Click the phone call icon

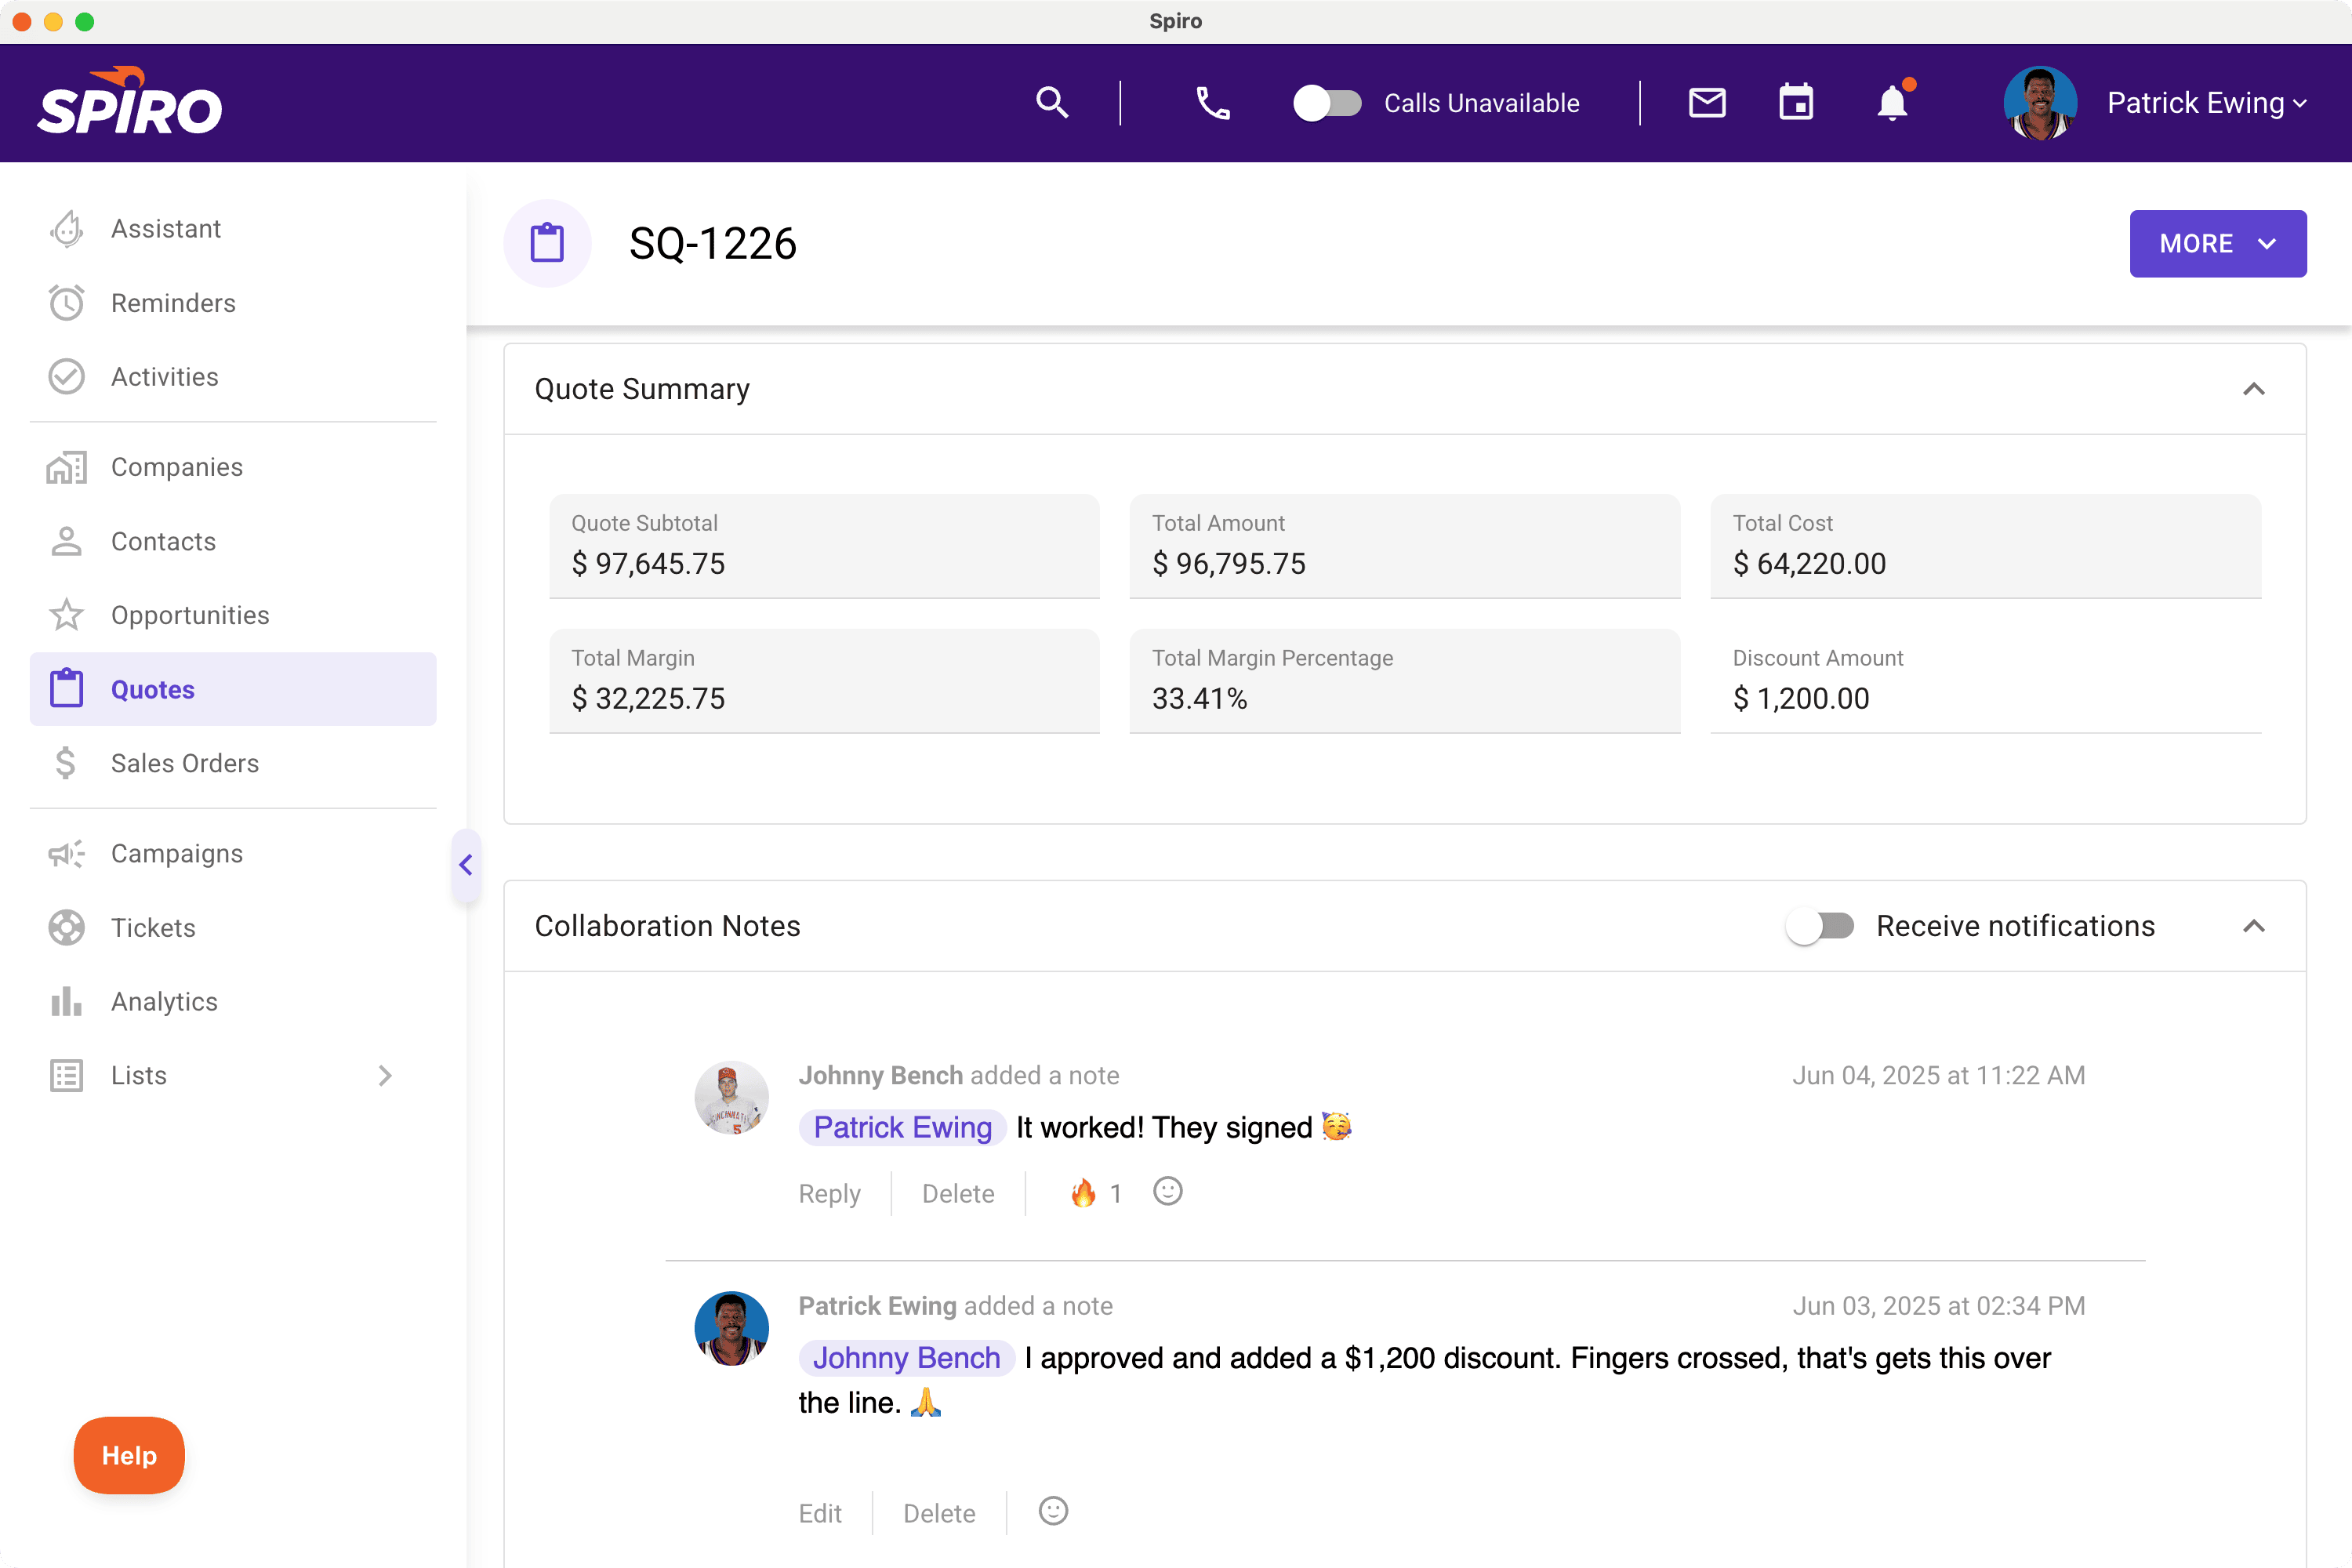coord(1213,103)
